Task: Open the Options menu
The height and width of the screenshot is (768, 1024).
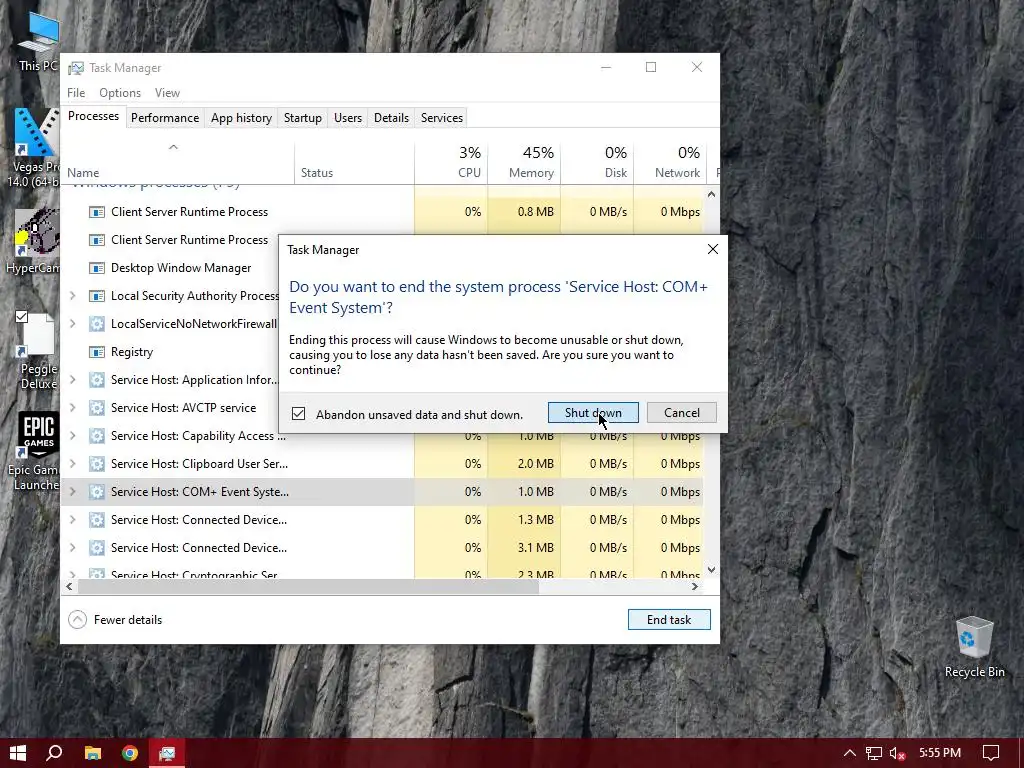Action: [x=120, y=93]
